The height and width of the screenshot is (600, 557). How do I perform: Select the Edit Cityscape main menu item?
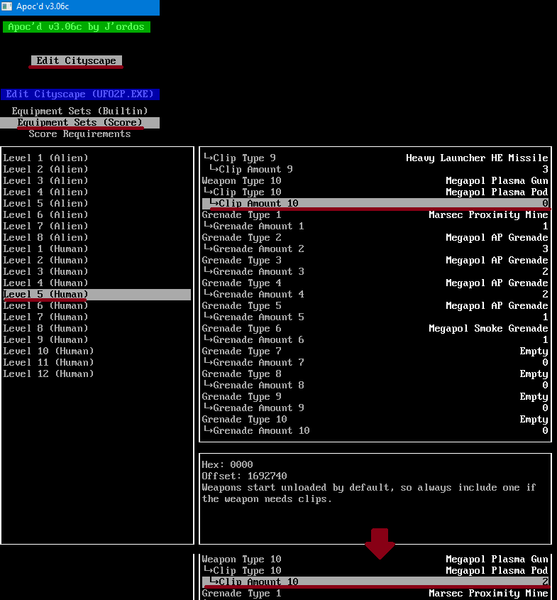77,60
